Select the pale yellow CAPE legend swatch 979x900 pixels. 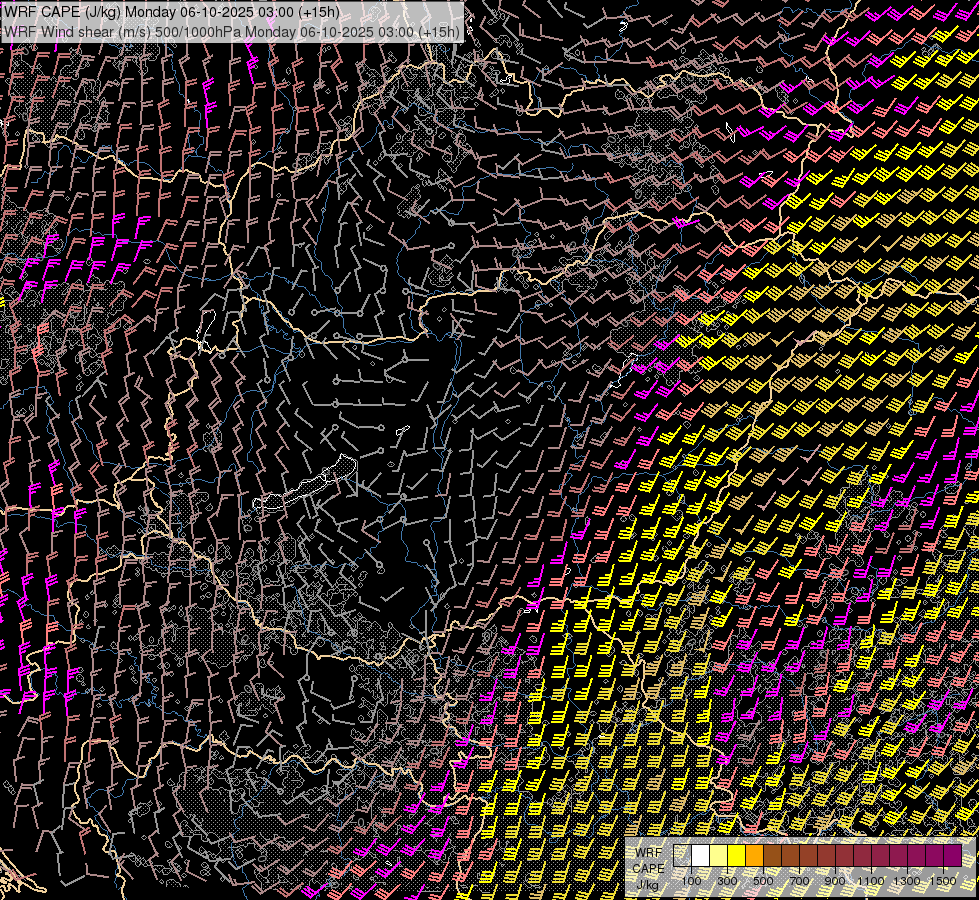[x=719, y=856]
